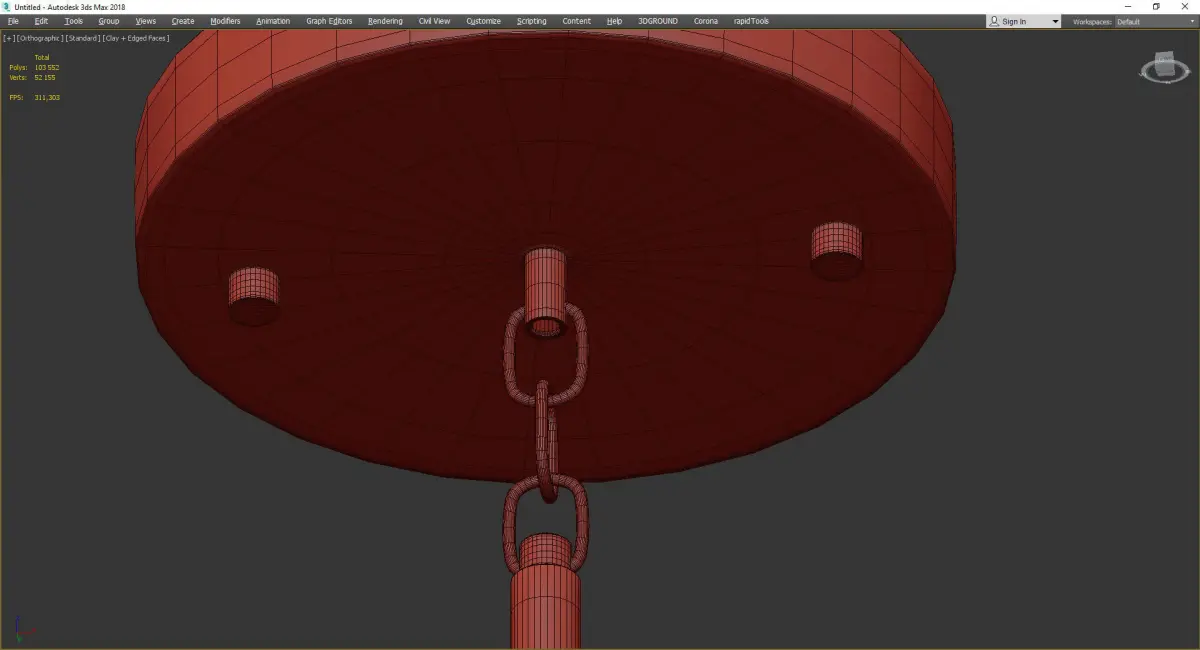Click the Sign In user icon

point(994,21)
